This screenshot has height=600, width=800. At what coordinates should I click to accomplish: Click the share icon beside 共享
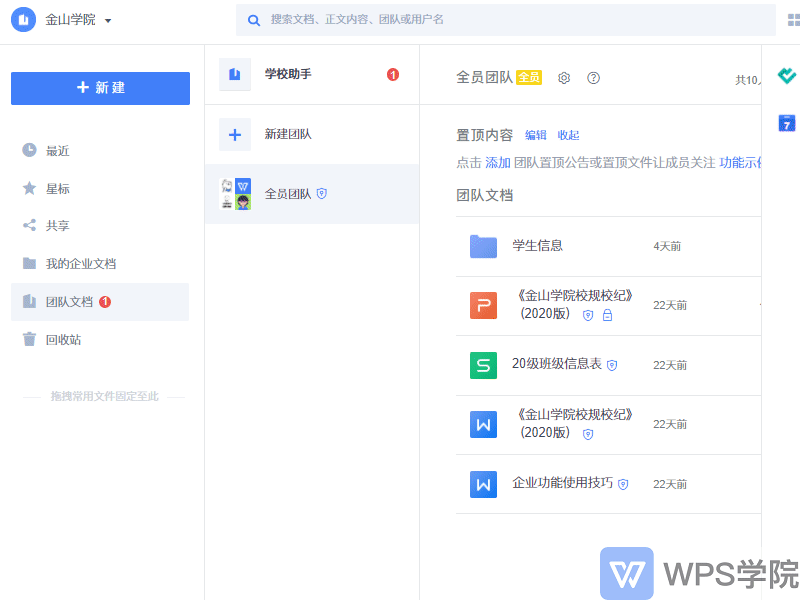30,225
